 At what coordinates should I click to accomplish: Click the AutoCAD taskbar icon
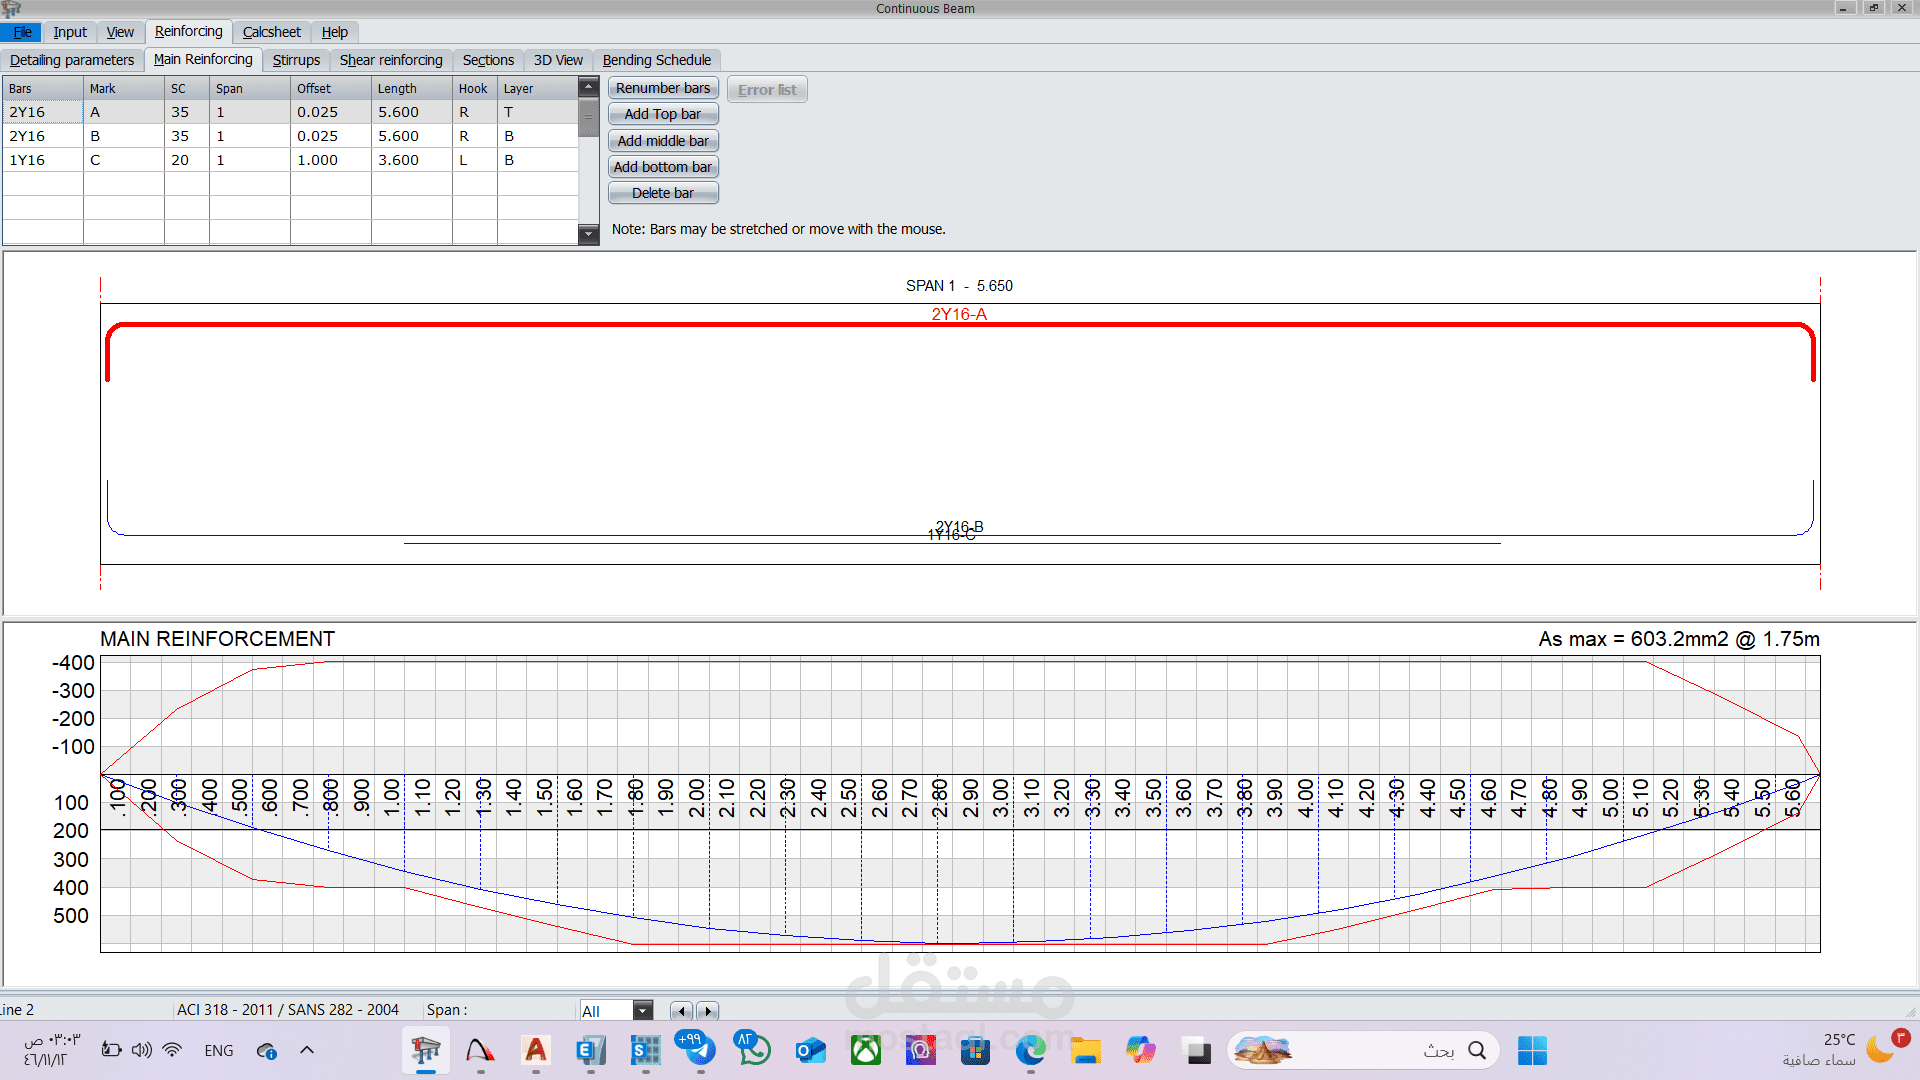[x=536, y=1050]
